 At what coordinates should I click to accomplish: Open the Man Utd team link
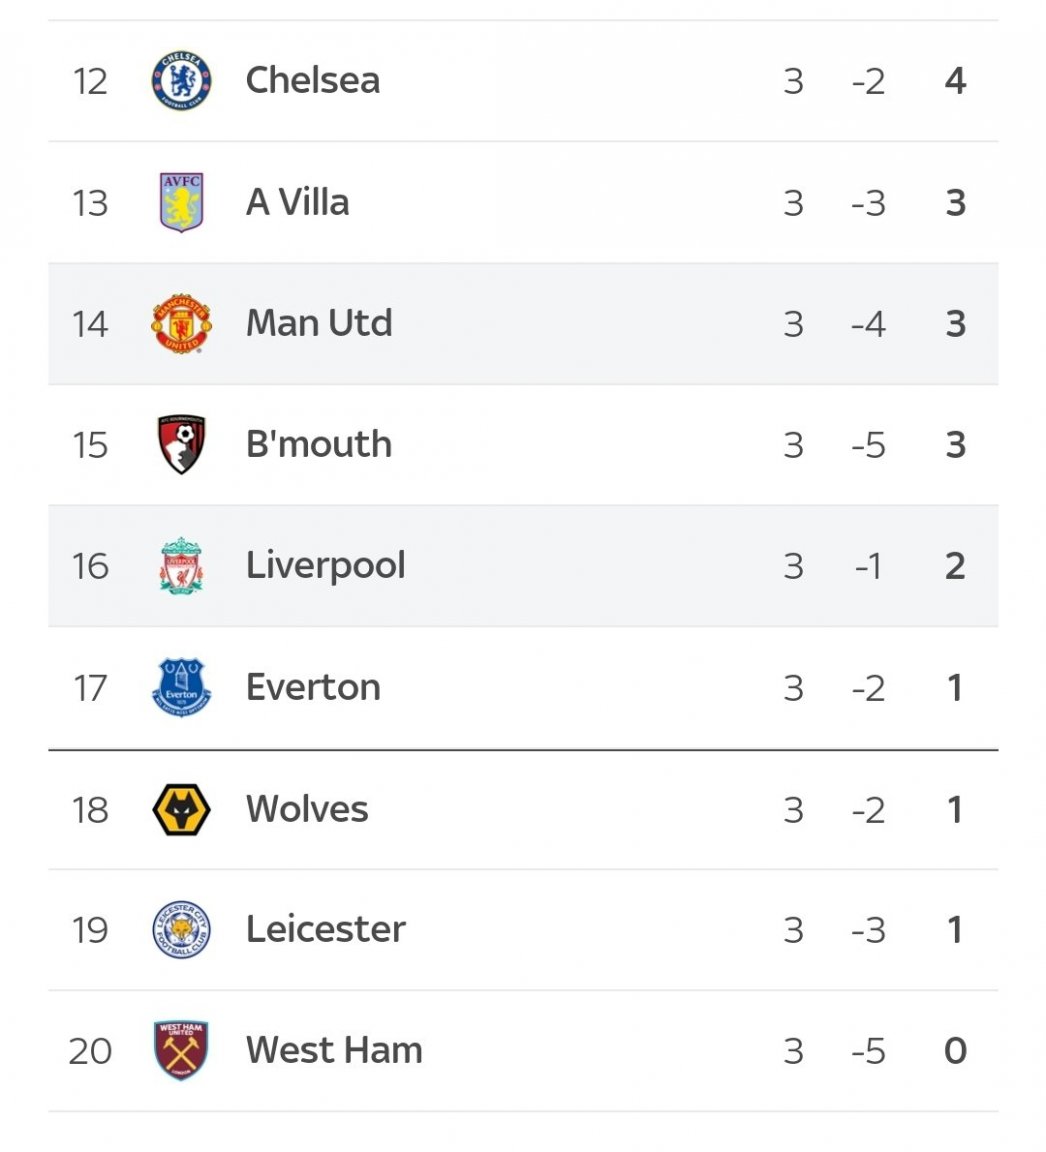click(x=320, y=323)
